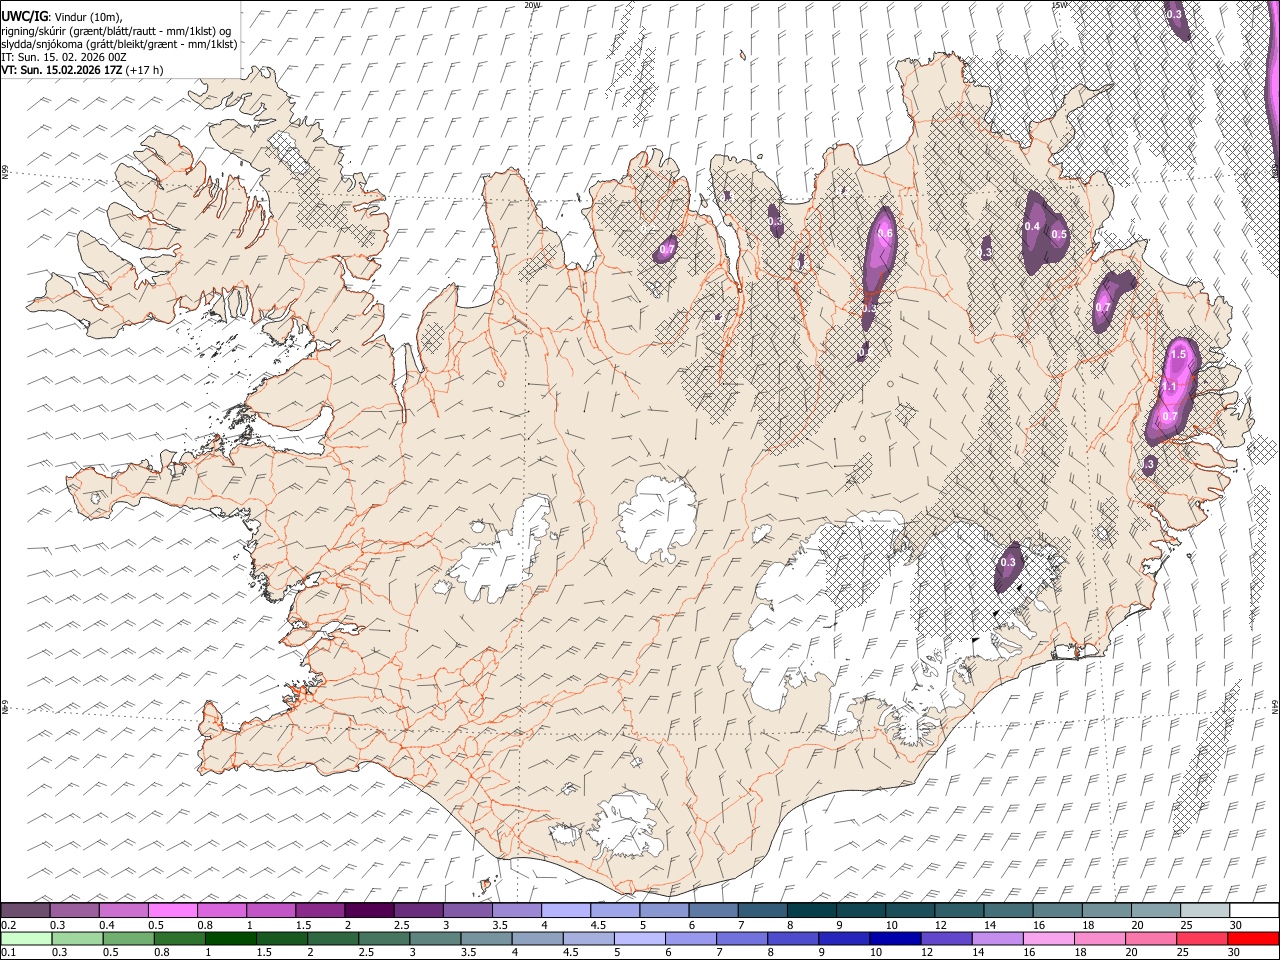Pick lower legend swatch between 25 and 30
1280x960 pixels.
[1200, 939]
